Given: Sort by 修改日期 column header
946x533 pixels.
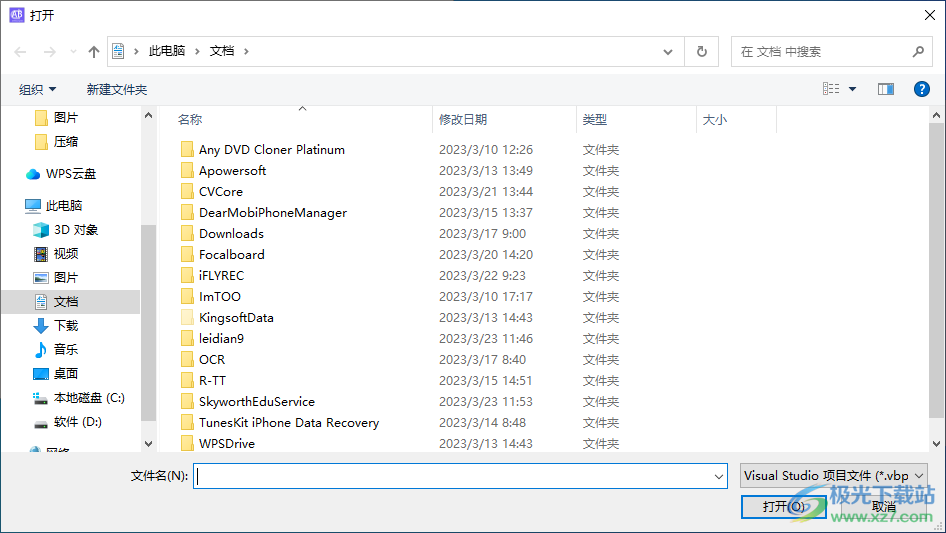Looking at the screenshot, I should (x=463, y=120).
